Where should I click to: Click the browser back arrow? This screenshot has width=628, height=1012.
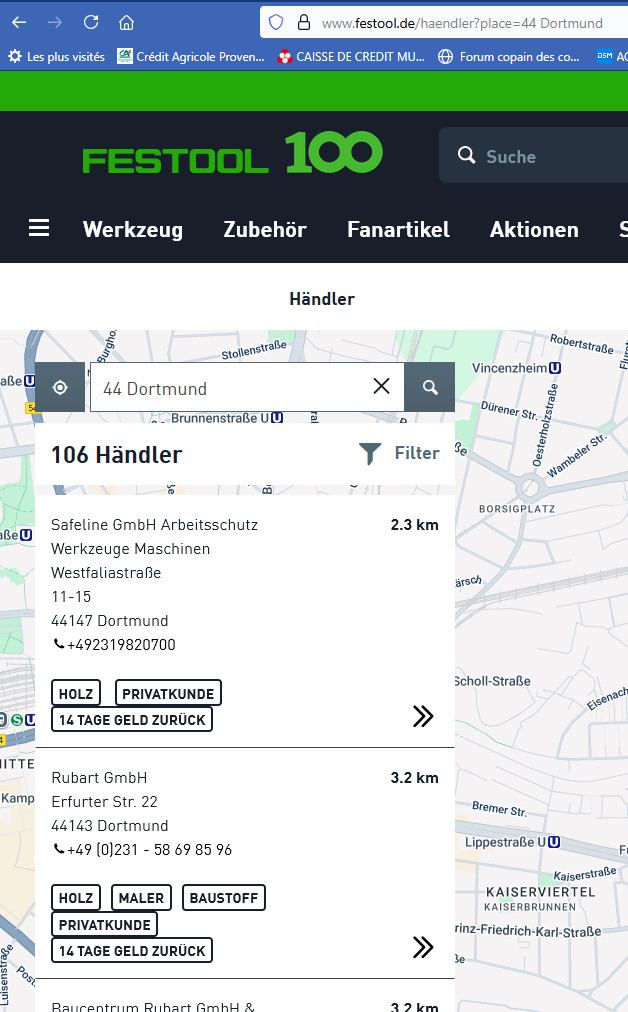19,22
